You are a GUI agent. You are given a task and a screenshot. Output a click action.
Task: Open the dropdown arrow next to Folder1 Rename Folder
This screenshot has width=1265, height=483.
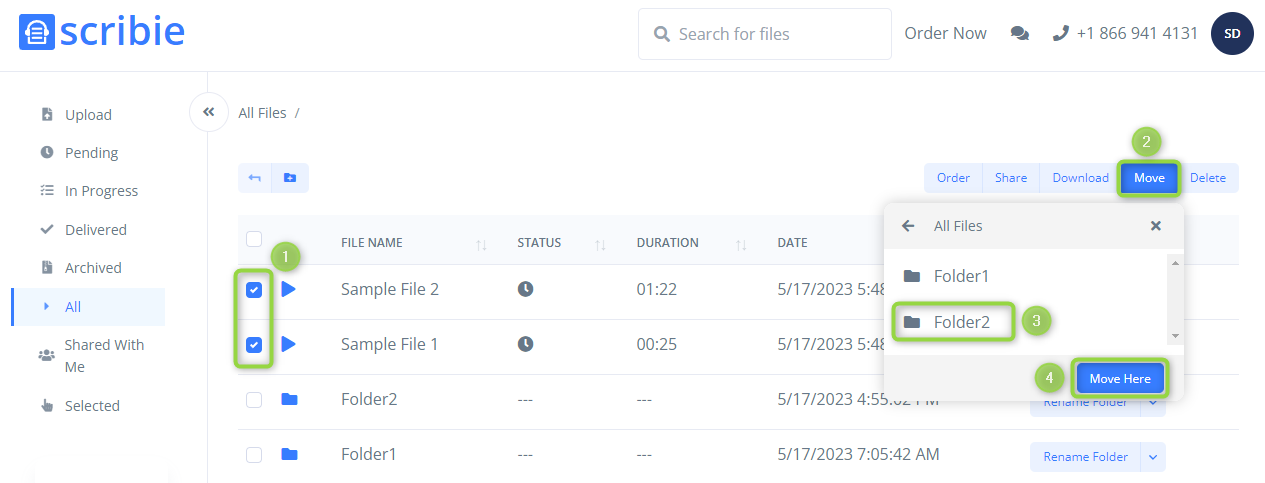coord(1153,457)
